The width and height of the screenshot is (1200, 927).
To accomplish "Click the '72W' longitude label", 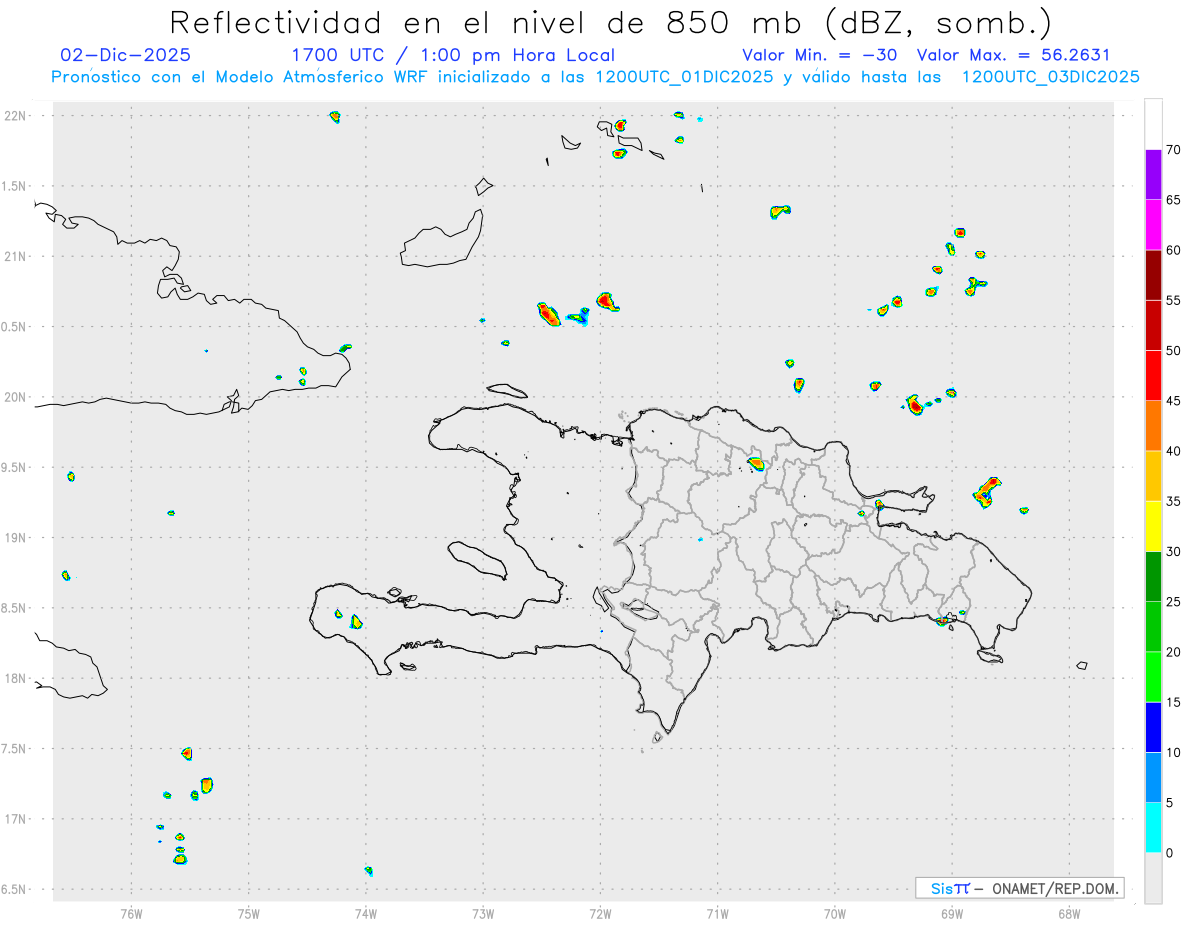I will (x=600, y=914).
